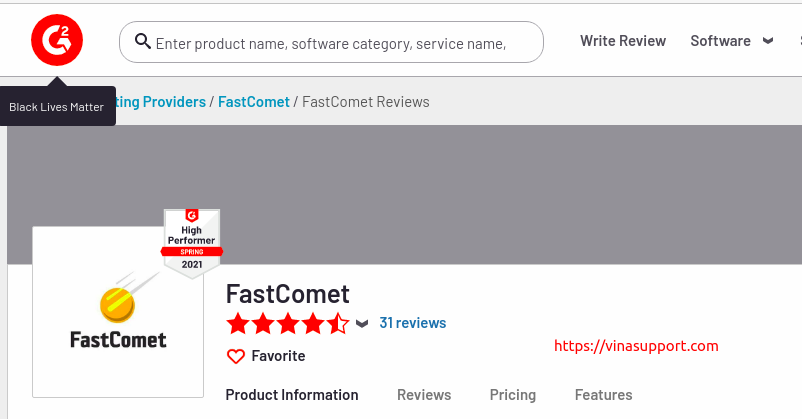The image size is (802, 419).
Task: Switch to the Pricing tab
Action: click(513, 395)
